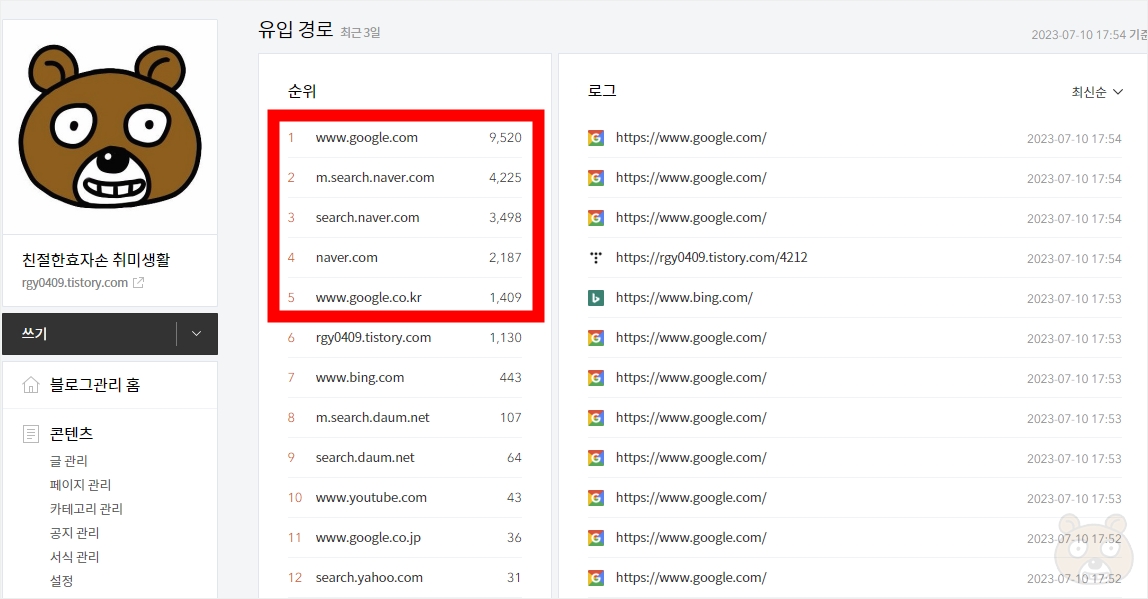Click the 순위 panel heading

tap(302, 92)
